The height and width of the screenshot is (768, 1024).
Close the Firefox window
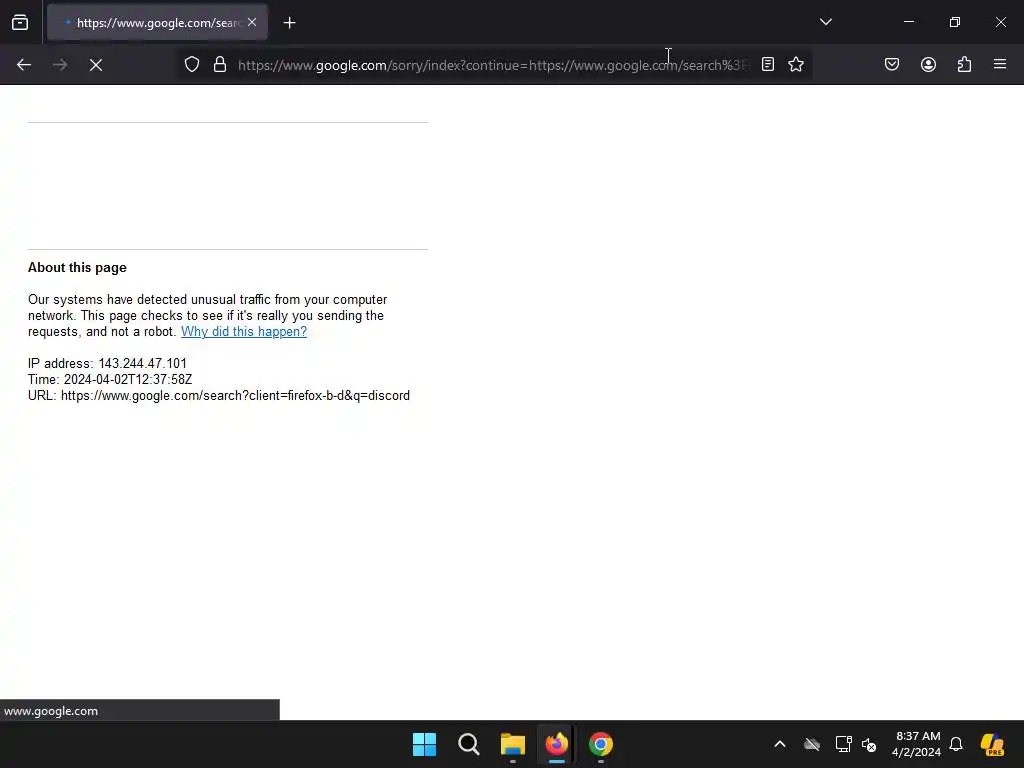click(x=1000, y=22)
